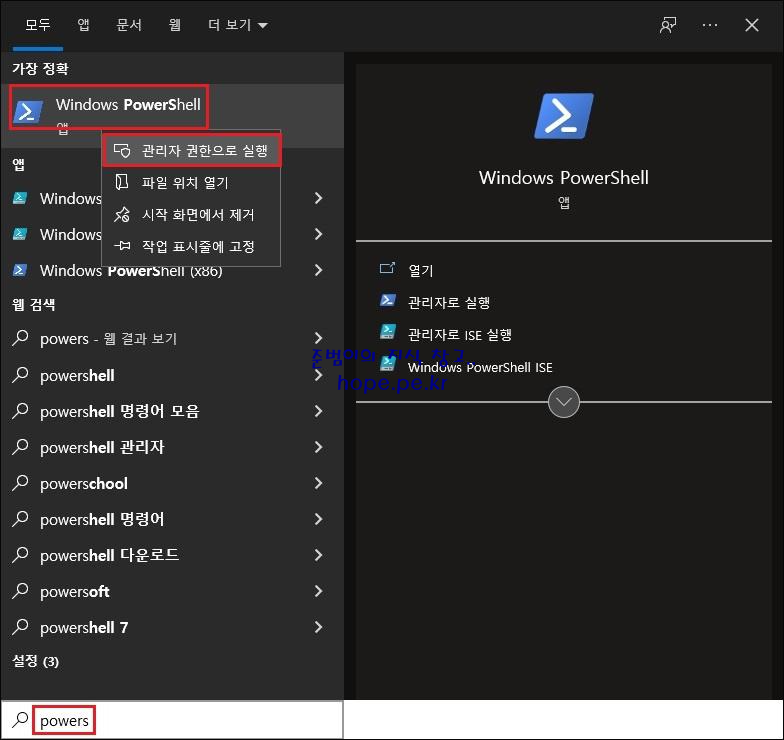Click the feedback person icon
The image size is (784, 740).
pos(668,25)
